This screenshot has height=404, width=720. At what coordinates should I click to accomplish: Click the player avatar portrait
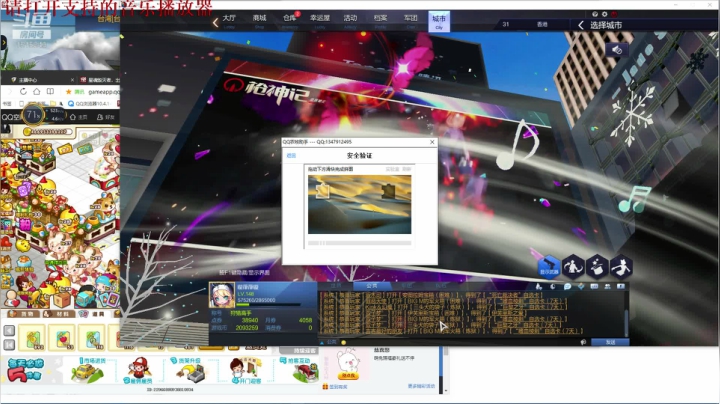(222, 295)
